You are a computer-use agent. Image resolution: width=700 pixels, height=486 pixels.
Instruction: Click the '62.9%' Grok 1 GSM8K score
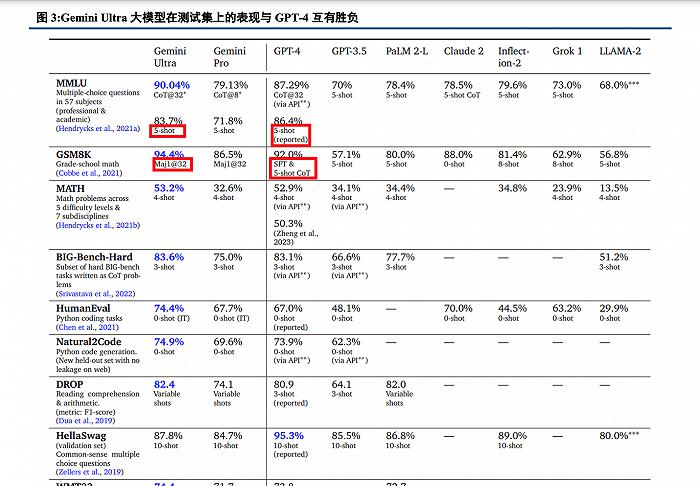(567, 154)
